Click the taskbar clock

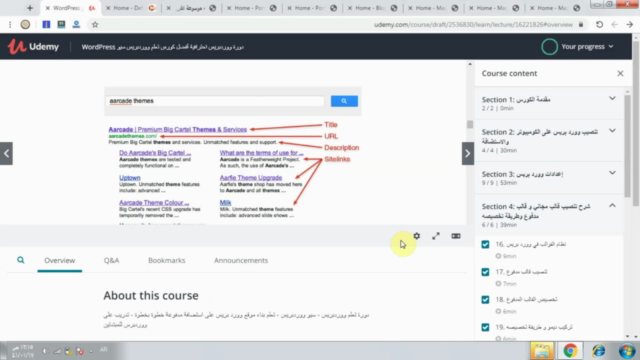22,351
